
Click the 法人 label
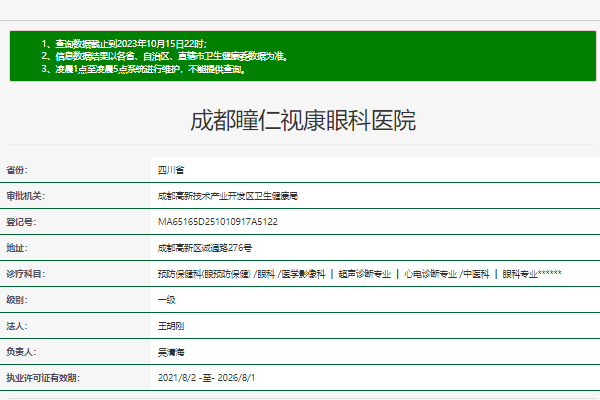pos(17,326)
